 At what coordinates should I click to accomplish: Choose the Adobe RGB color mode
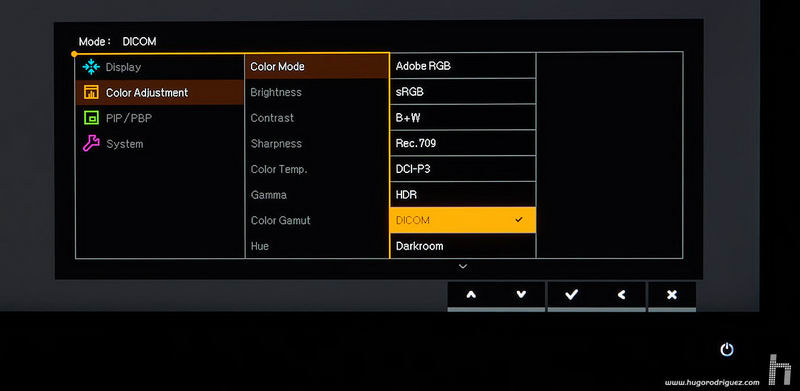463,66
